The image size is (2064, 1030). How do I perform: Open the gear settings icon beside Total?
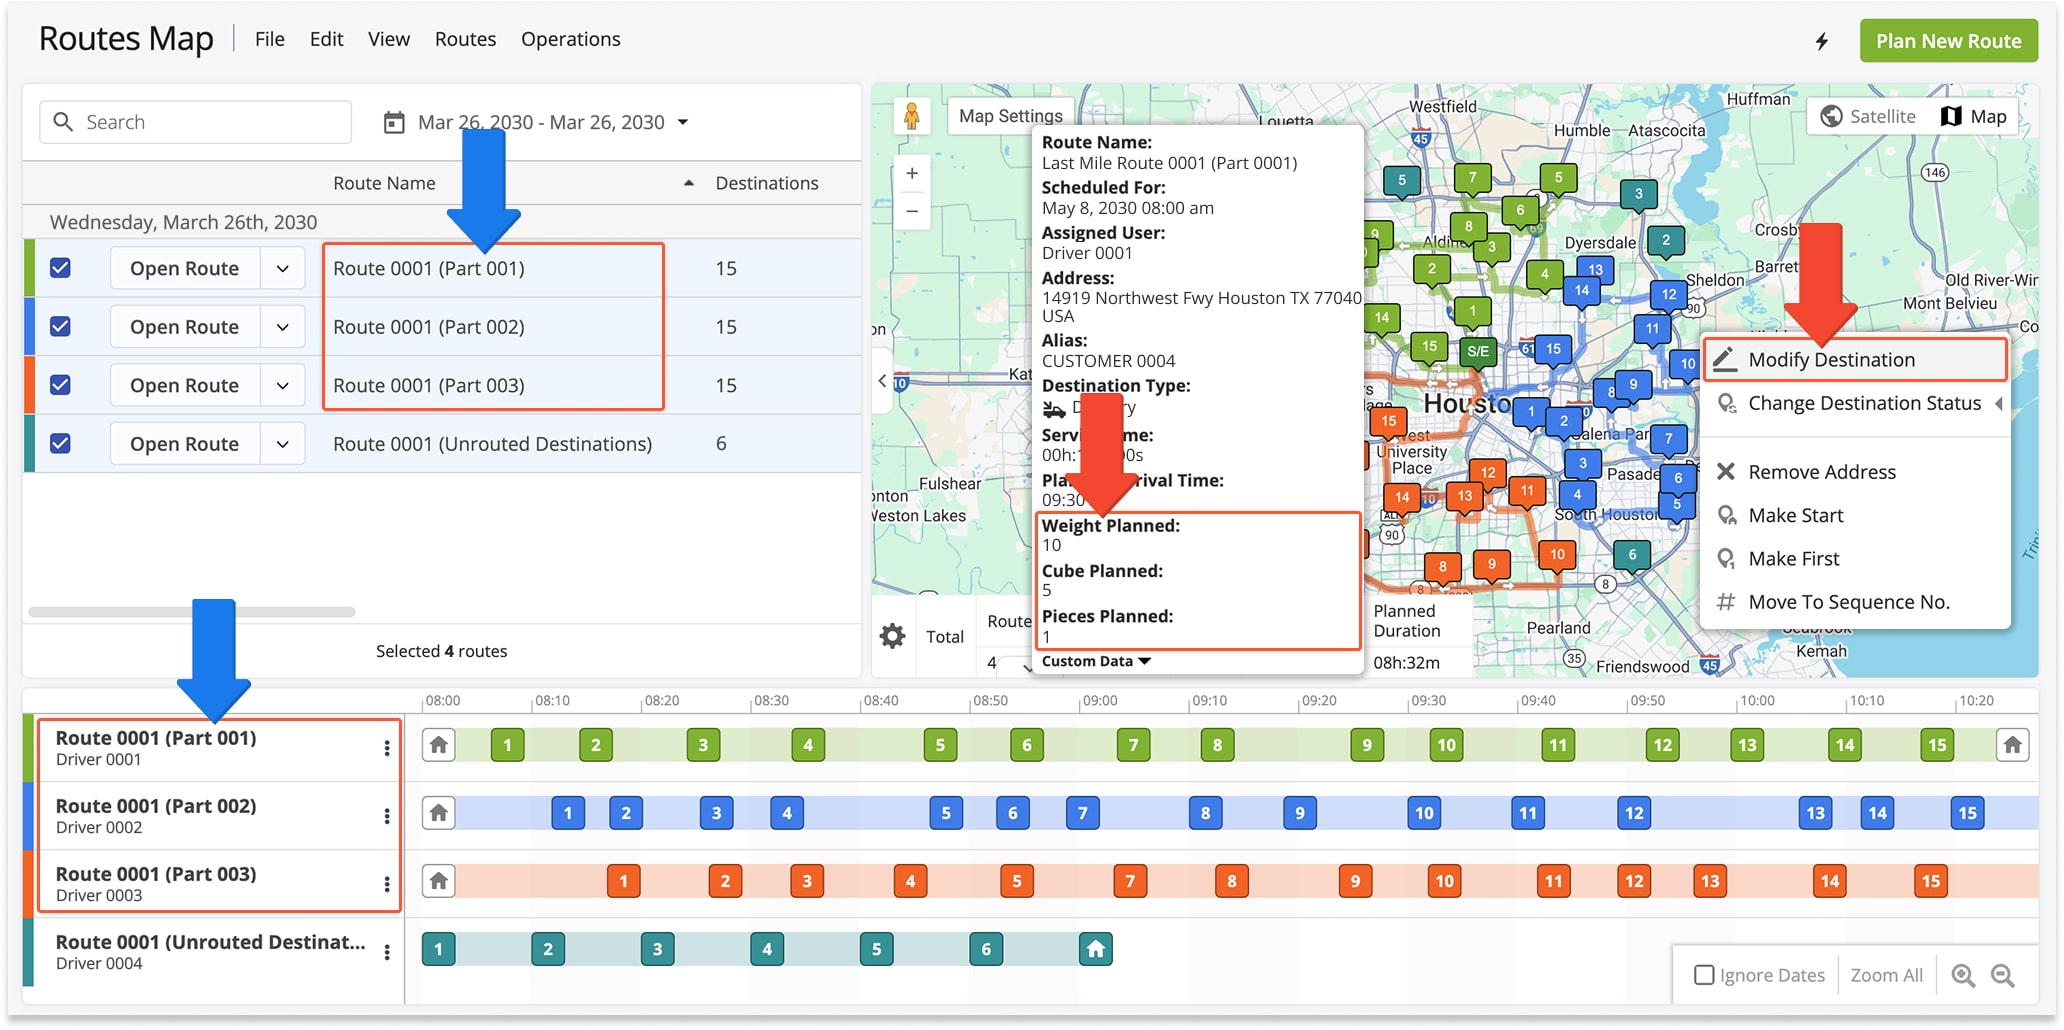coord(892,636)
